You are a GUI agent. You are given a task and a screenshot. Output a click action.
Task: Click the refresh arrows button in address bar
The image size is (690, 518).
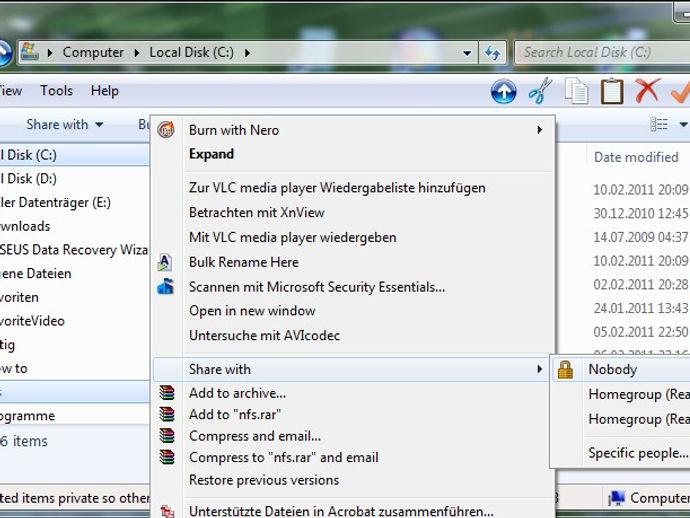pos(492,53)
